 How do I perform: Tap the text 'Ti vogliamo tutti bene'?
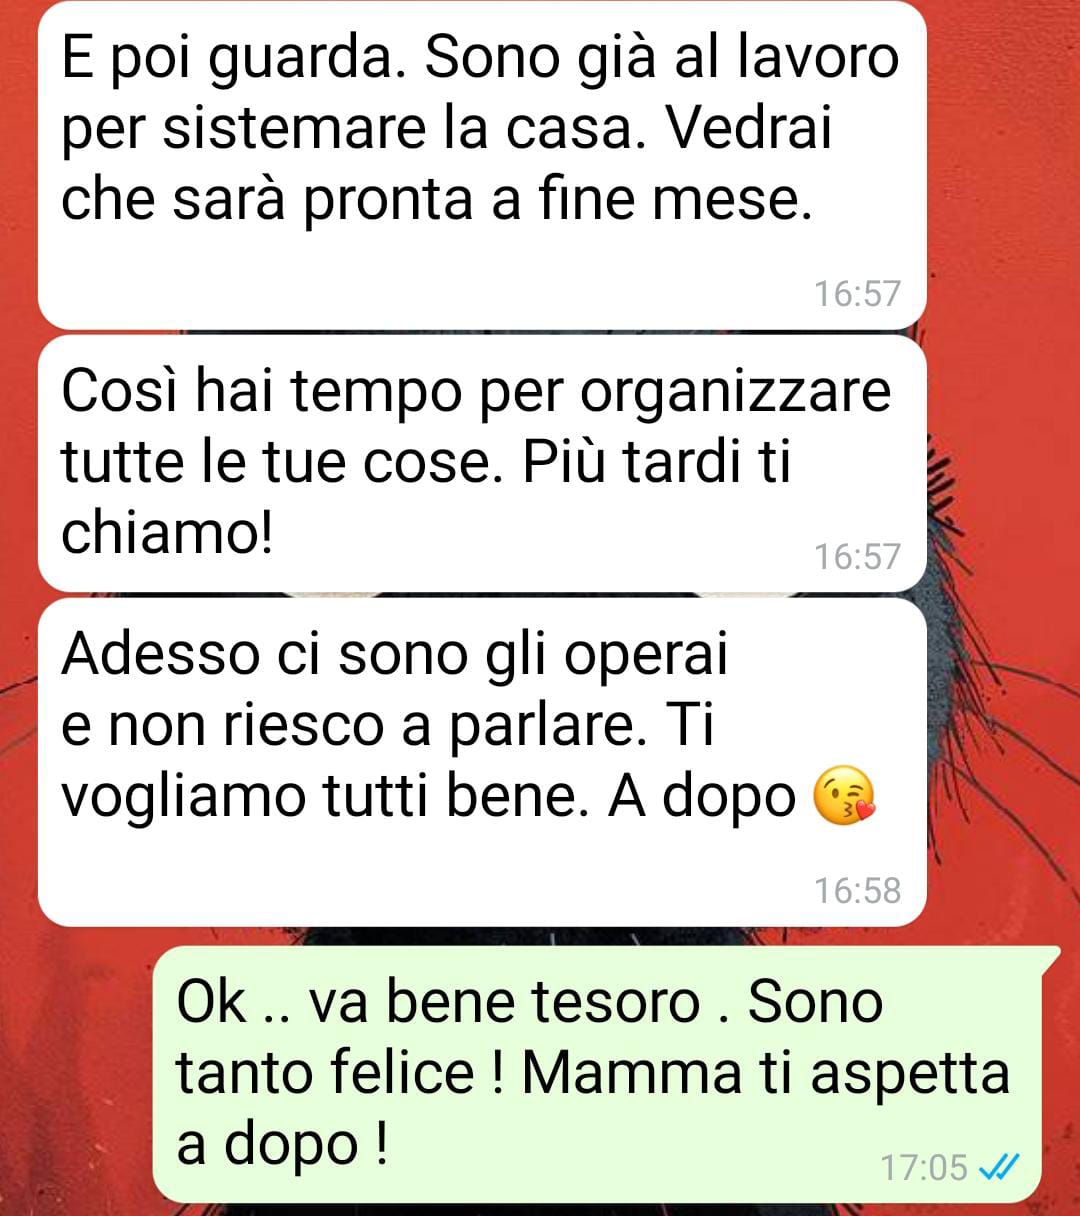(x=387, y=761)
